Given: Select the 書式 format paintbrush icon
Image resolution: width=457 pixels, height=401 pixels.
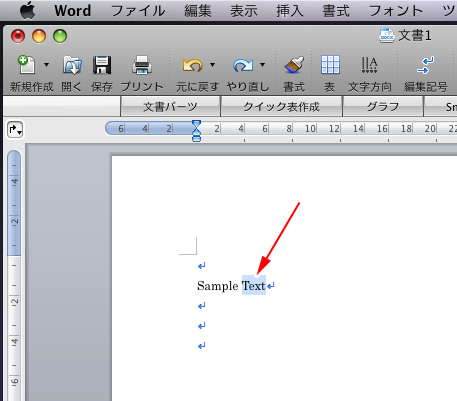Looking at the screenshot, I should coord(294,65).
